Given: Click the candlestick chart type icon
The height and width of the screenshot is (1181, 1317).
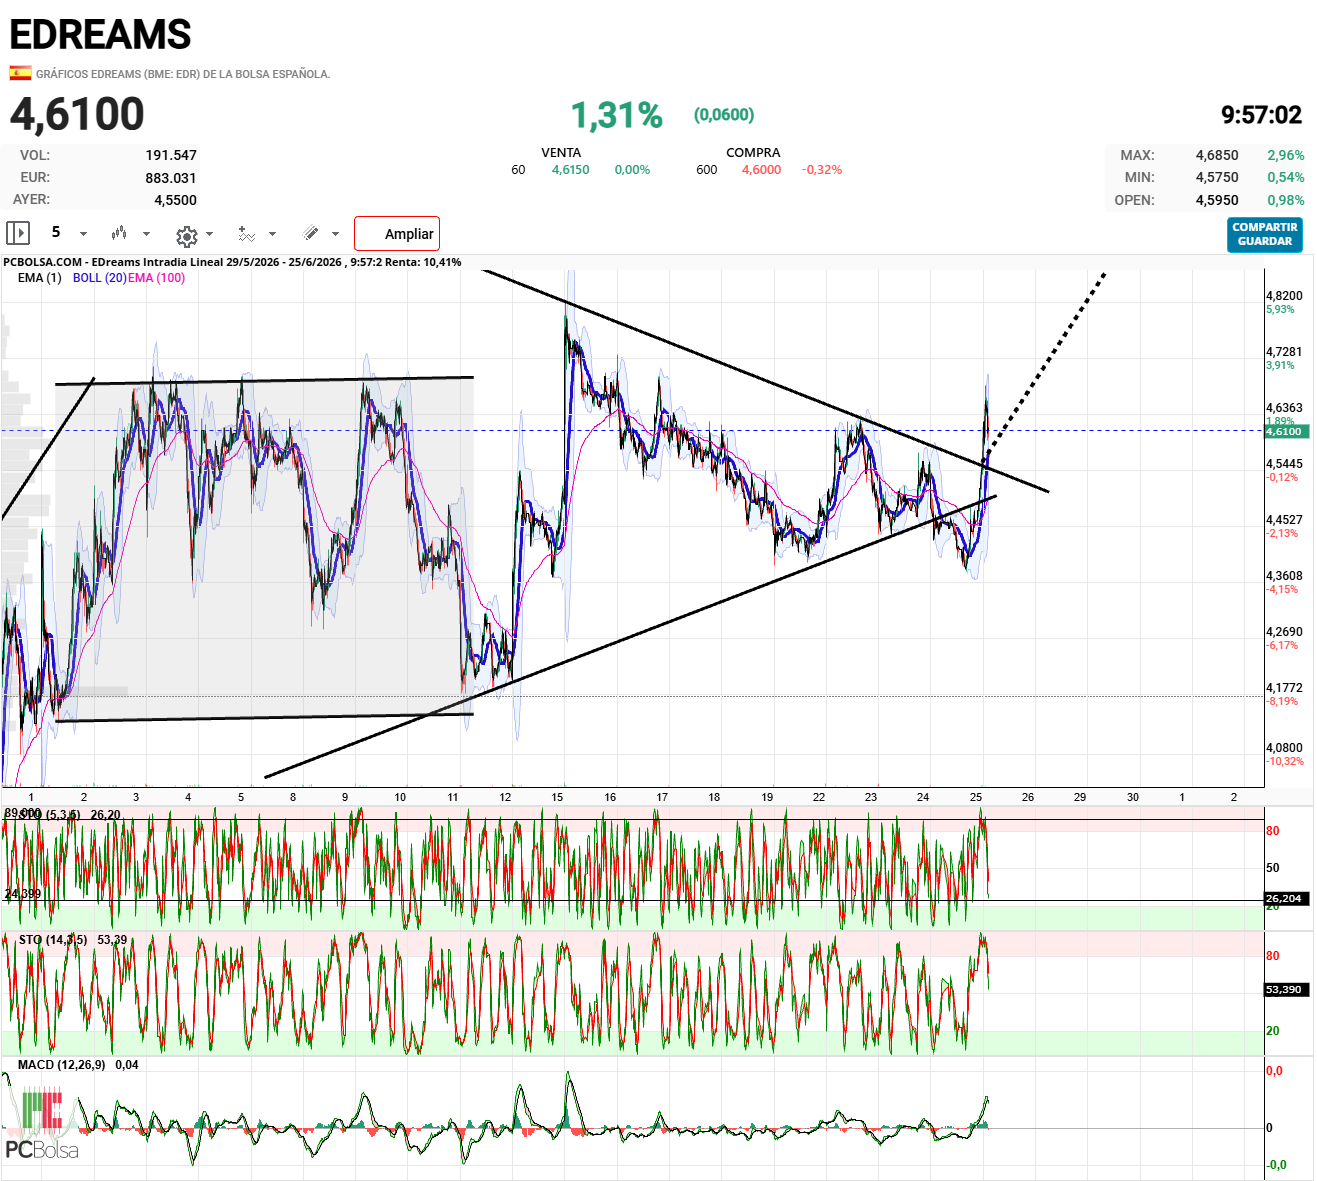Looking at the screenshot, I should point(119,233).
